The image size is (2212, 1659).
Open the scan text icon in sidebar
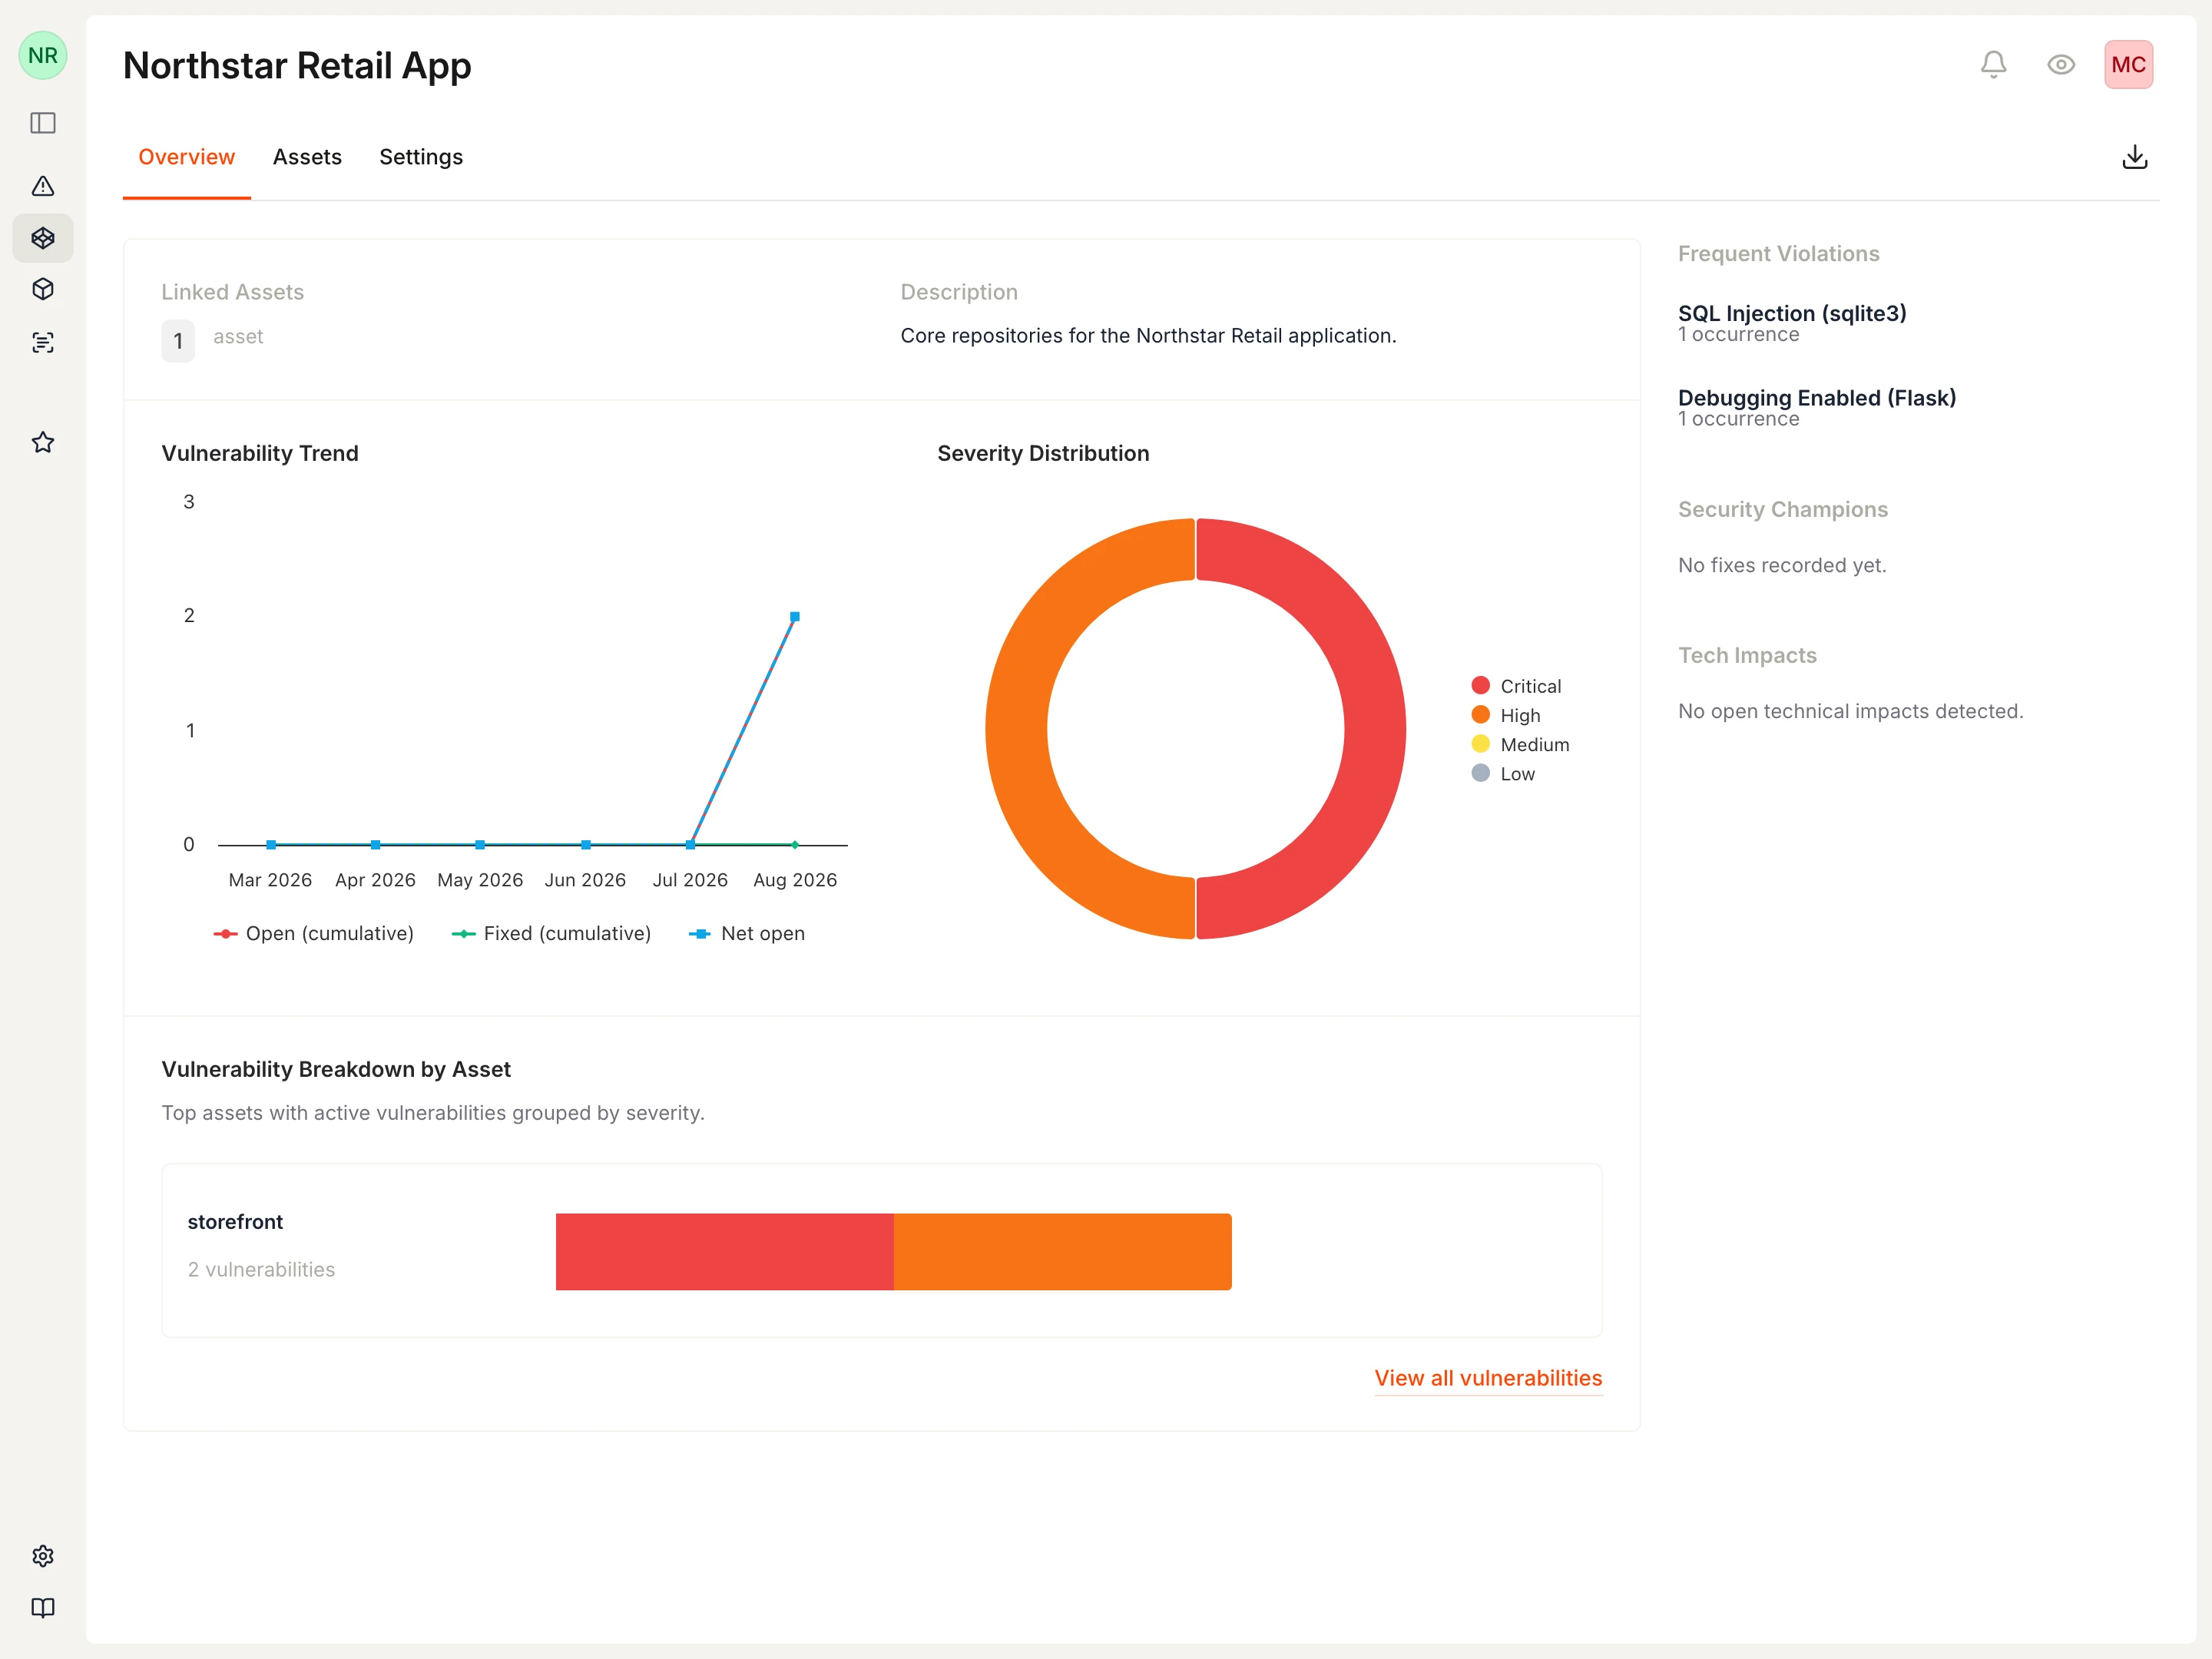(43, 343)
